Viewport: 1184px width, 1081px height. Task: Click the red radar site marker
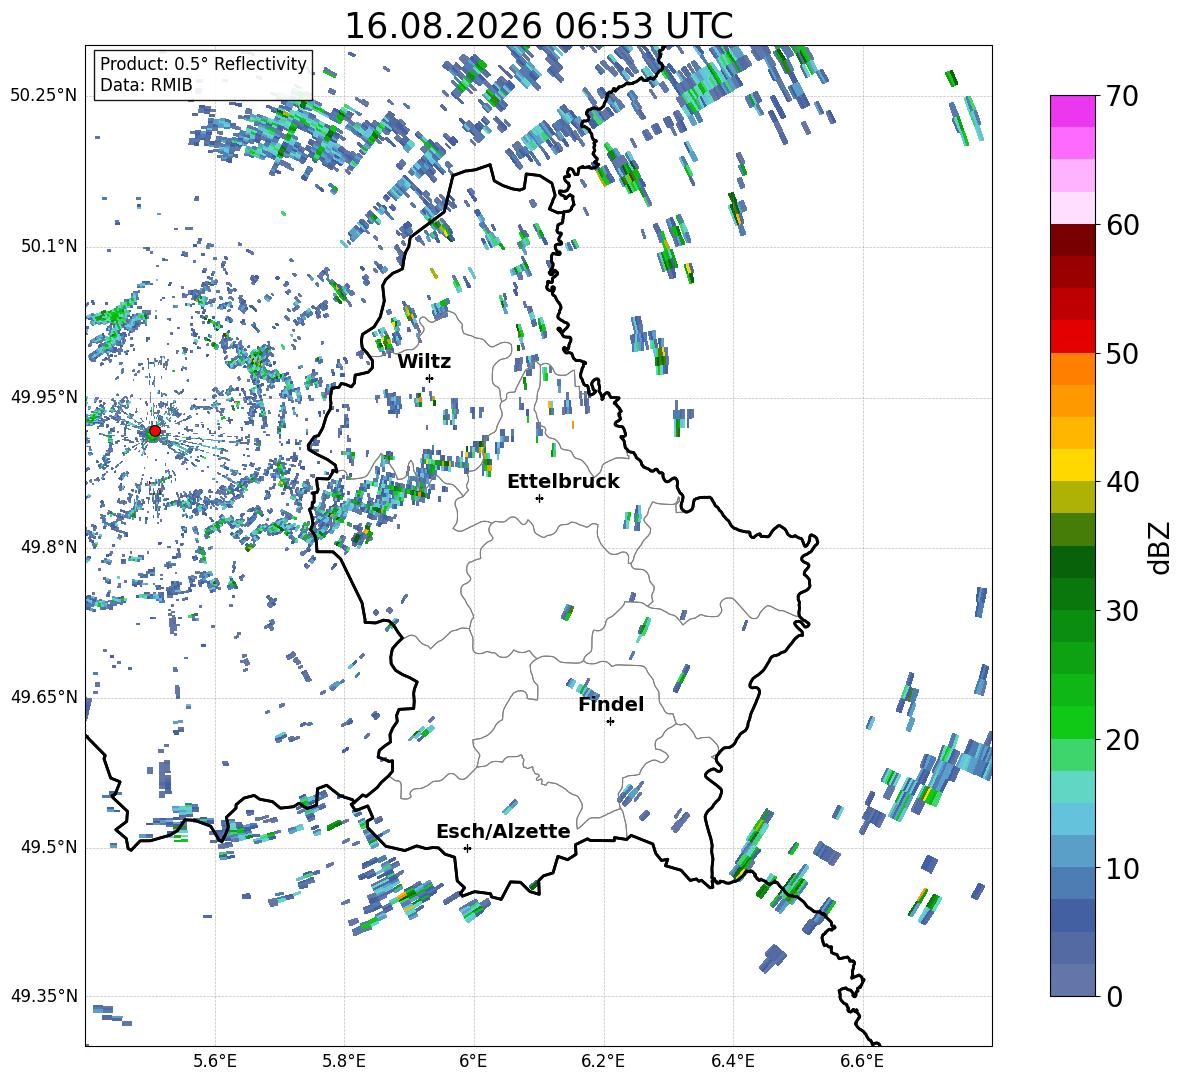[155, 430]
